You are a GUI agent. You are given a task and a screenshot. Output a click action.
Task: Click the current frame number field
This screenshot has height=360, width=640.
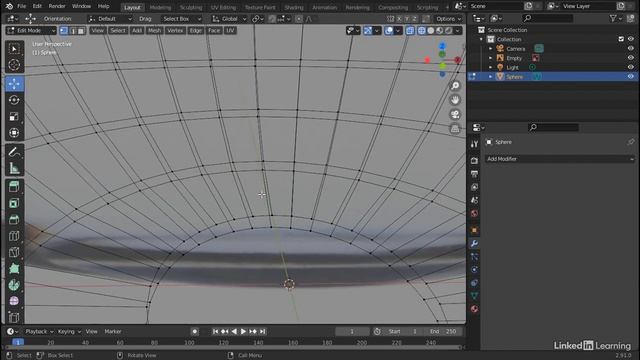pyautogui.click(x=352, y=332)
